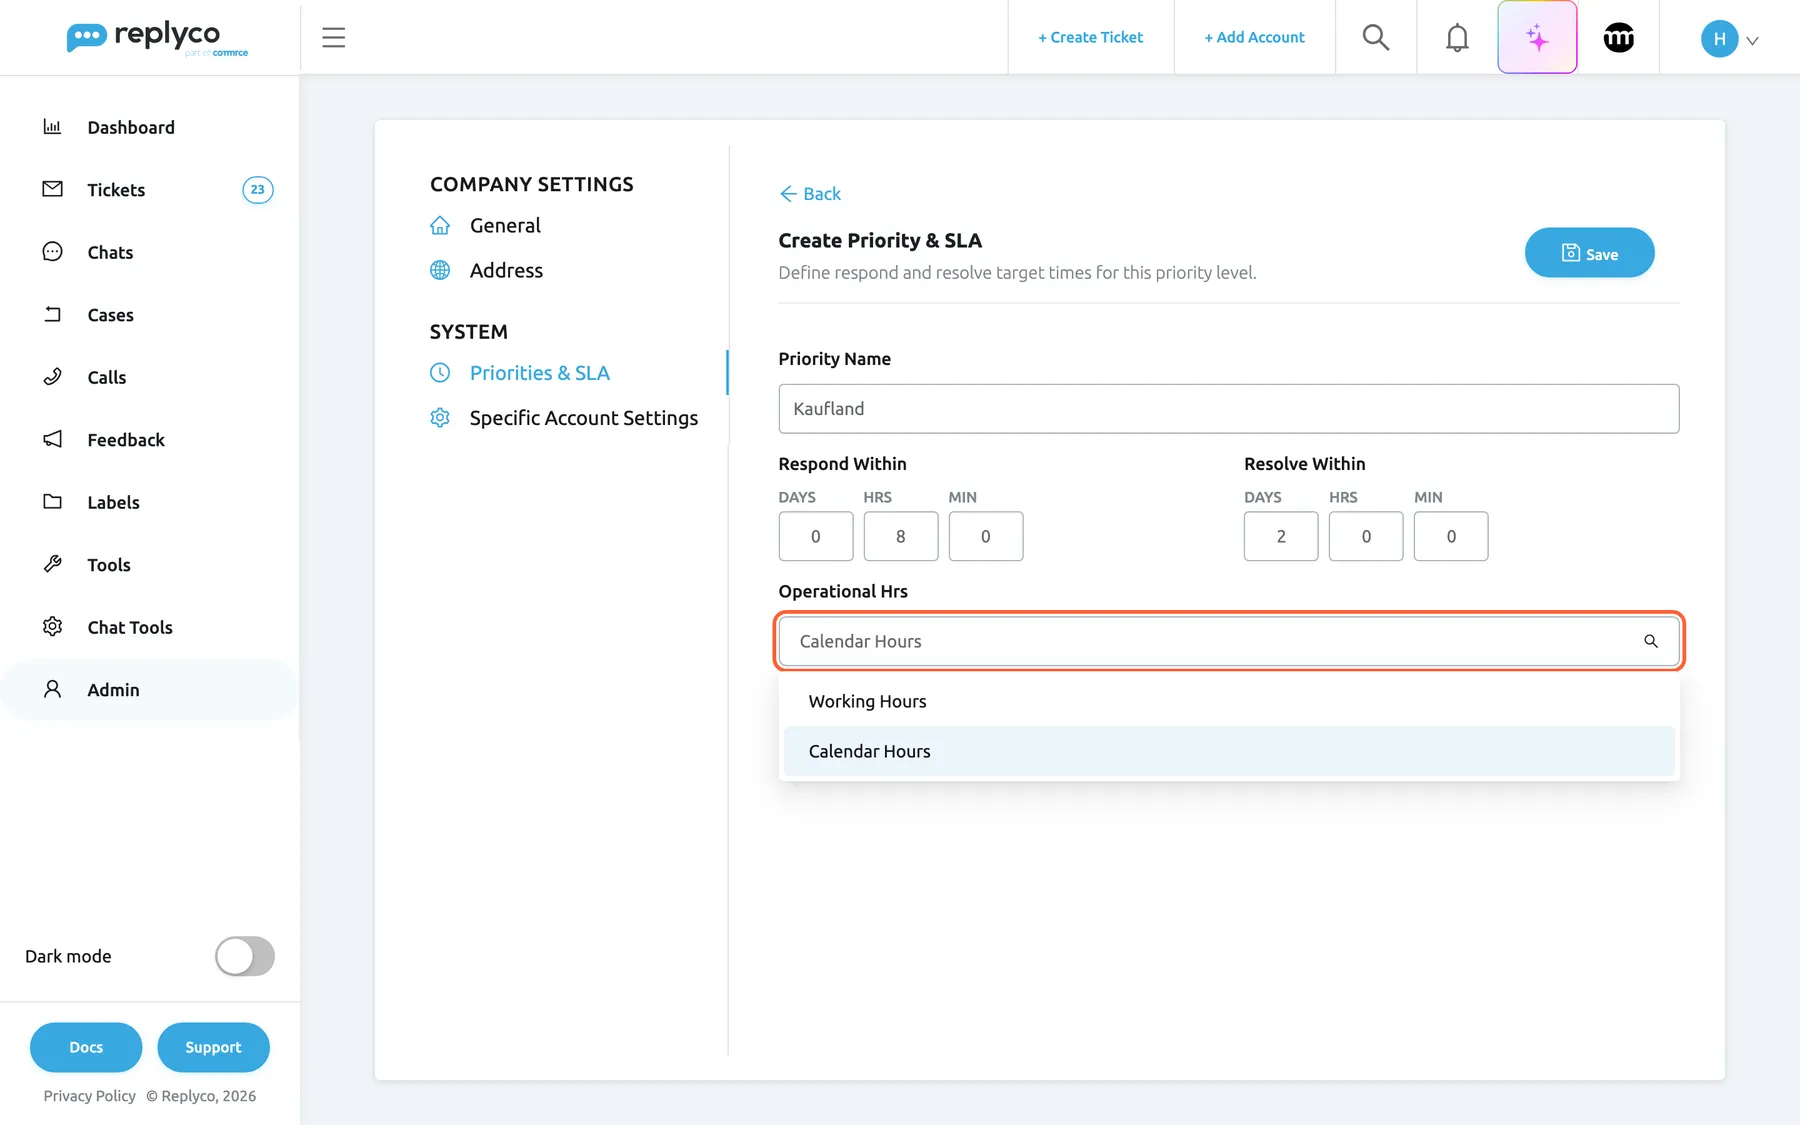Open notifications bell
This screenshot has width=1800, height=1125.
point(1457,38)
